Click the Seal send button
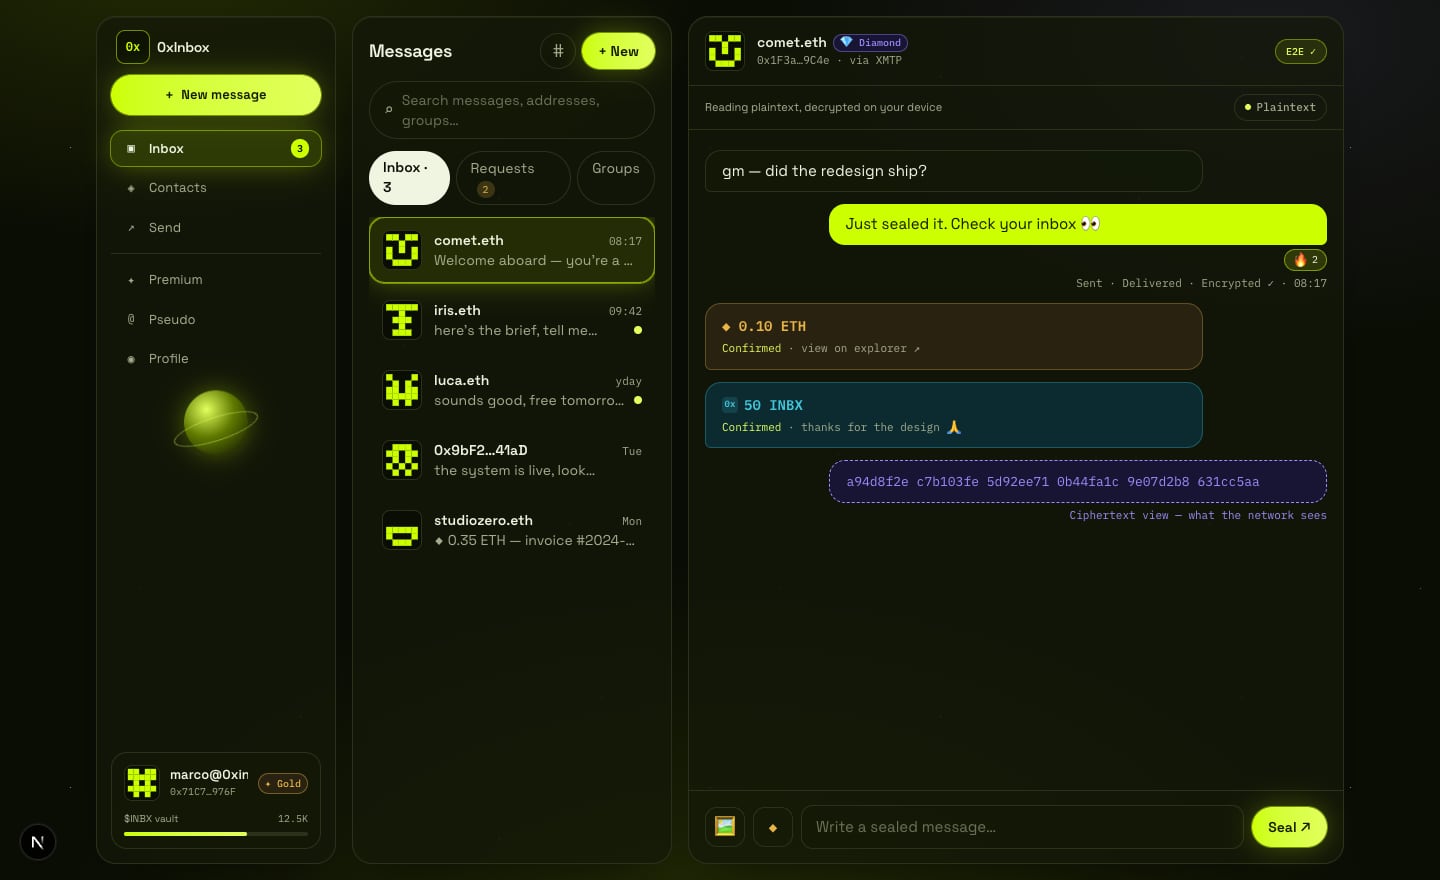 1289,827
